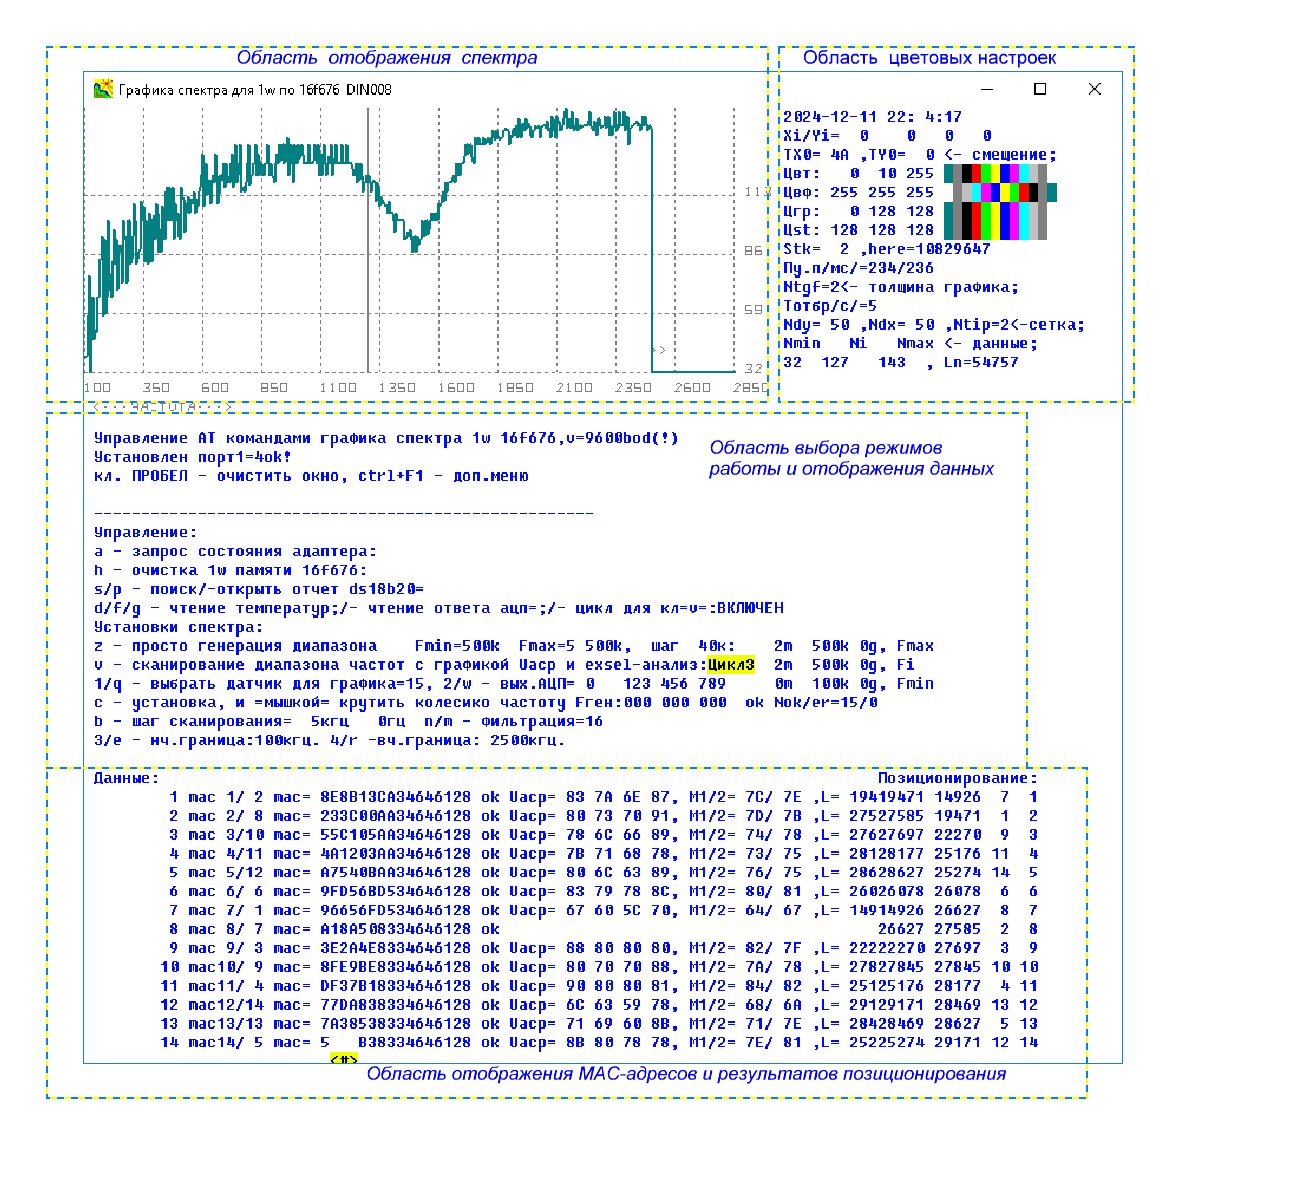This screenshot has height=1193, width=1311.
Task: Click the spectrum app icon in title bar
Action: tap(102, 89)
